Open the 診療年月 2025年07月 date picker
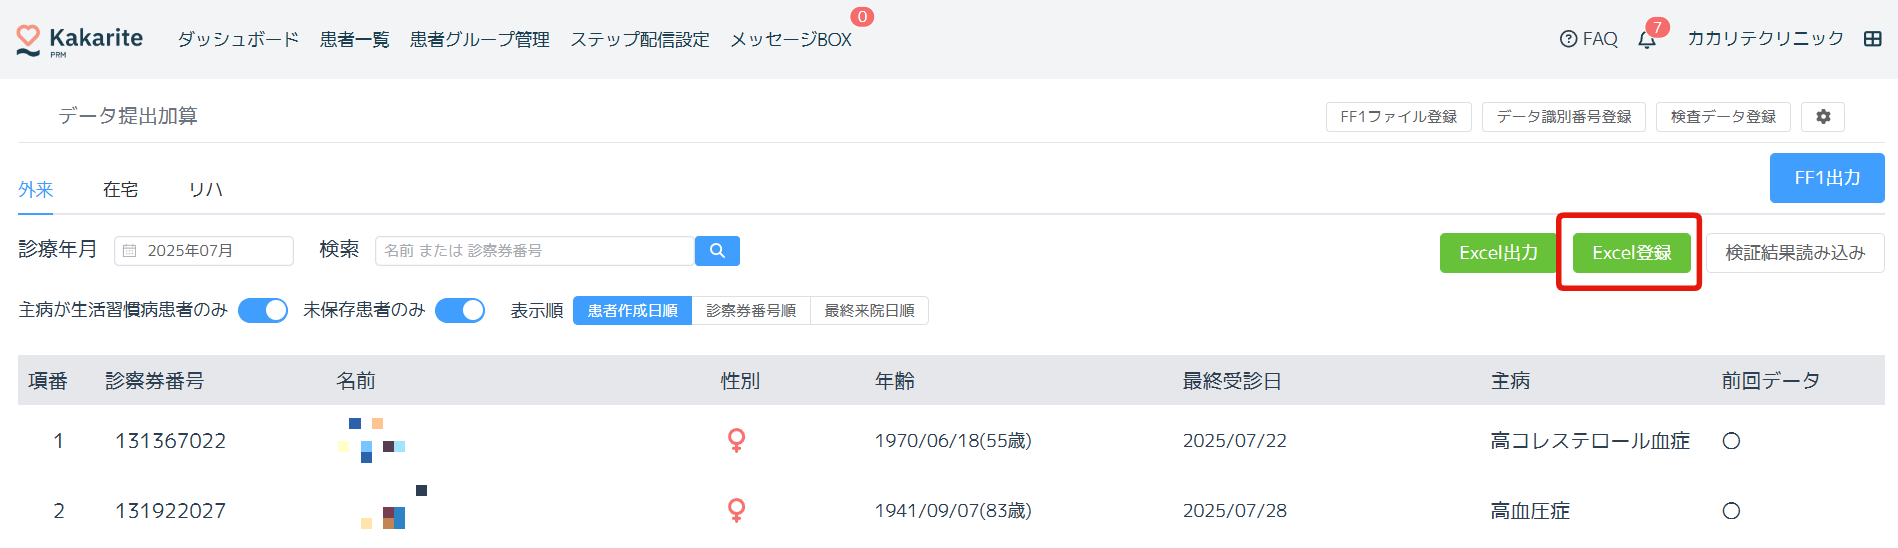Viewport: 1898px width, 548px height. coord(204,251)
